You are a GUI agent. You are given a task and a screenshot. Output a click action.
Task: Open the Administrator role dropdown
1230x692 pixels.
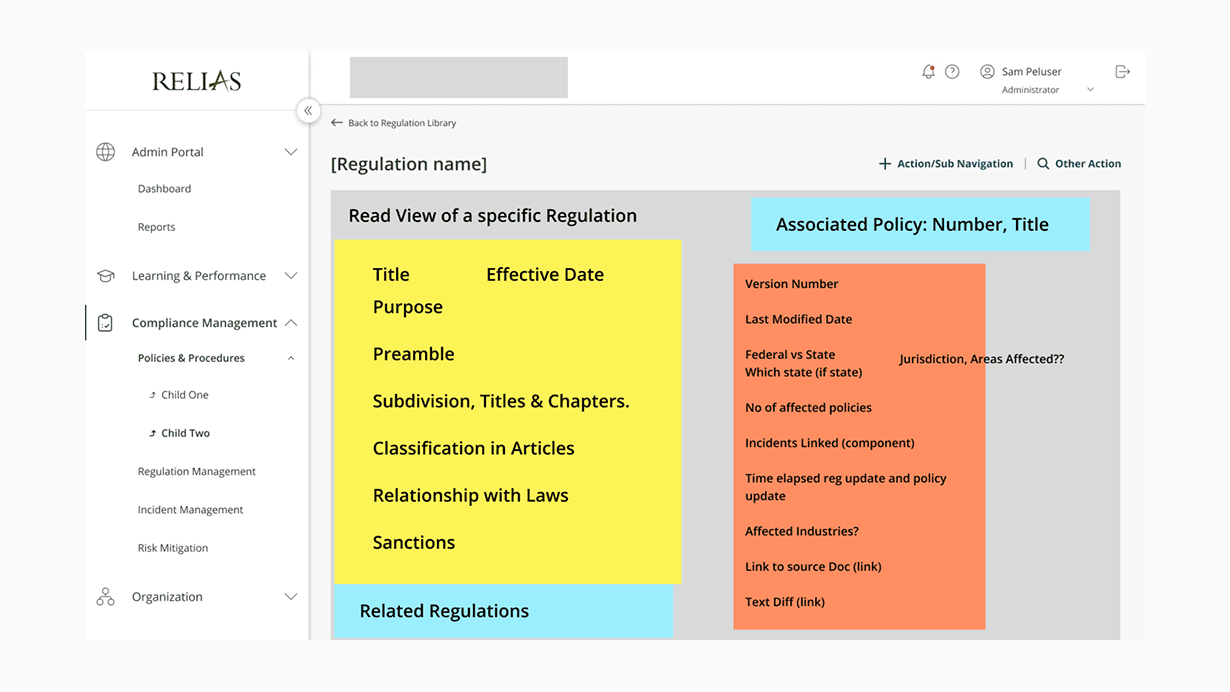[x=1090, y=90]
